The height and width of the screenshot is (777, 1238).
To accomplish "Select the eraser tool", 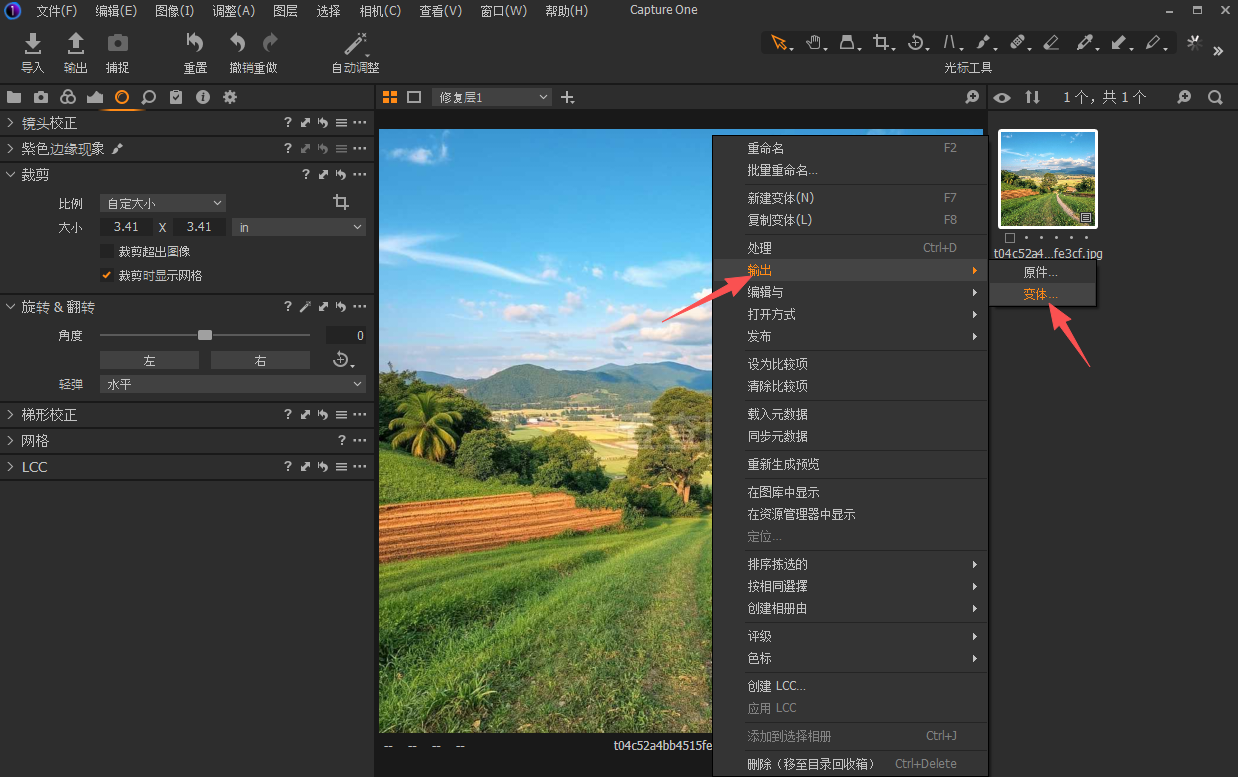I will [1051, 43].
